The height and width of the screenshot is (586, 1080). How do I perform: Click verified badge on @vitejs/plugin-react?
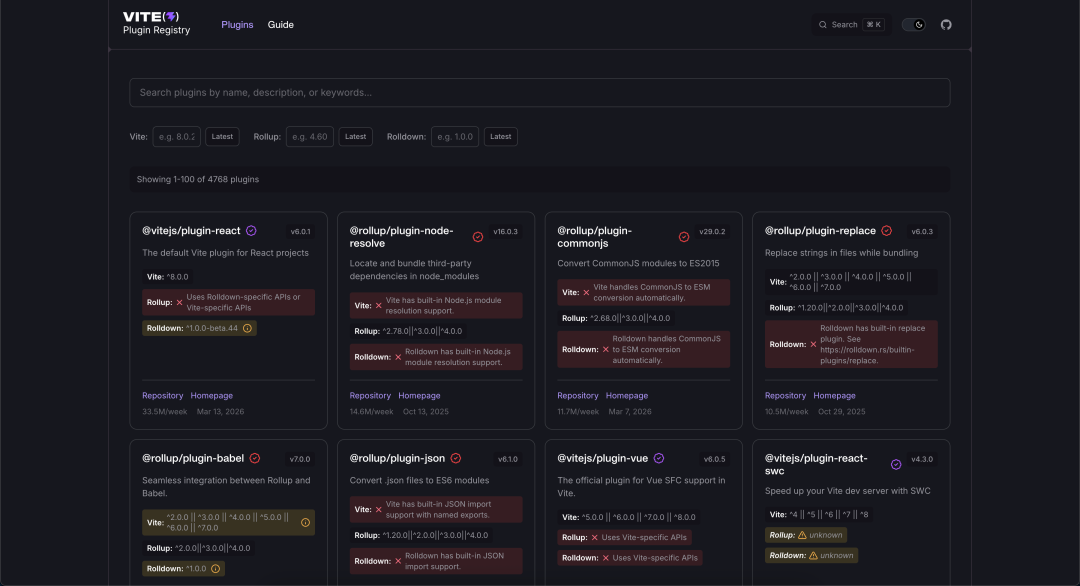tap(251, 231)
